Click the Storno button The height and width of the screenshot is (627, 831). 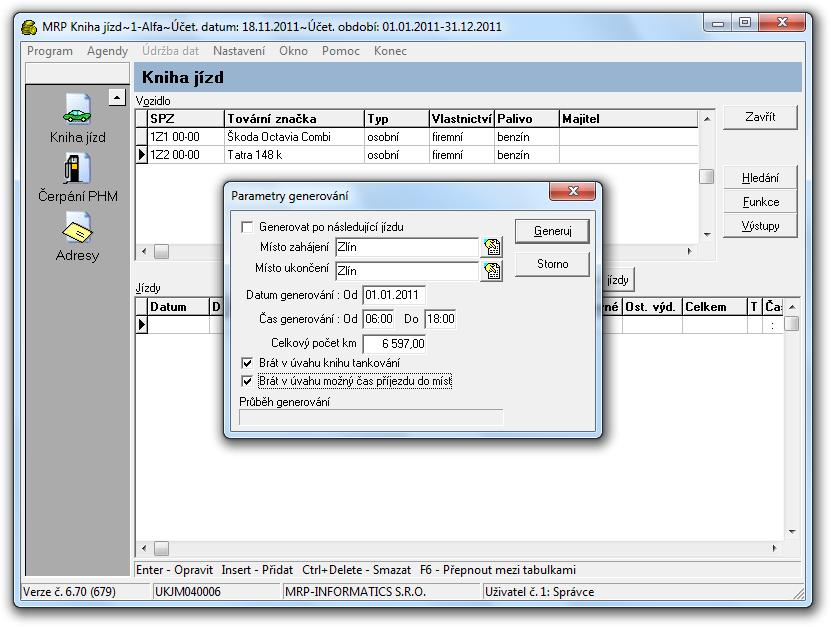click(552, 264)
